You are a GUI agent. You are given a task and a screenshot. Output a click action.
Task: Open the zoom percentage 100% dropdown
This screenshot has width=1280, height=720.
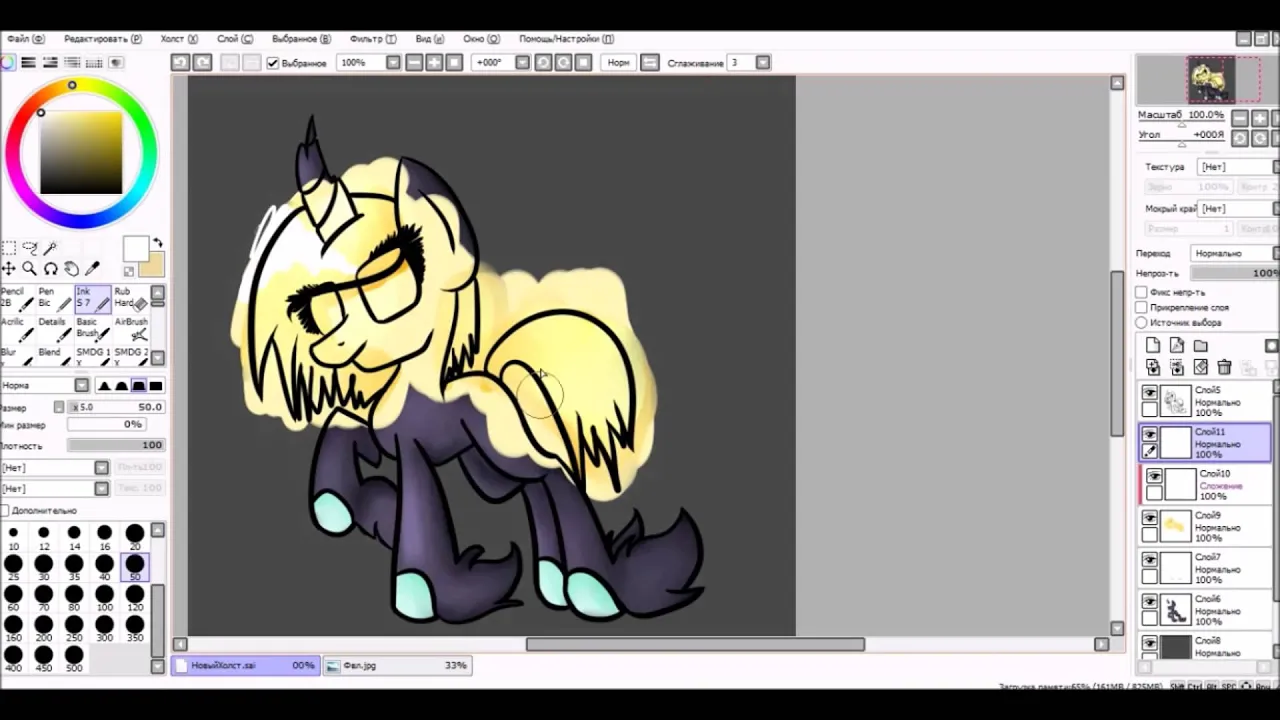tap(393, 62)
